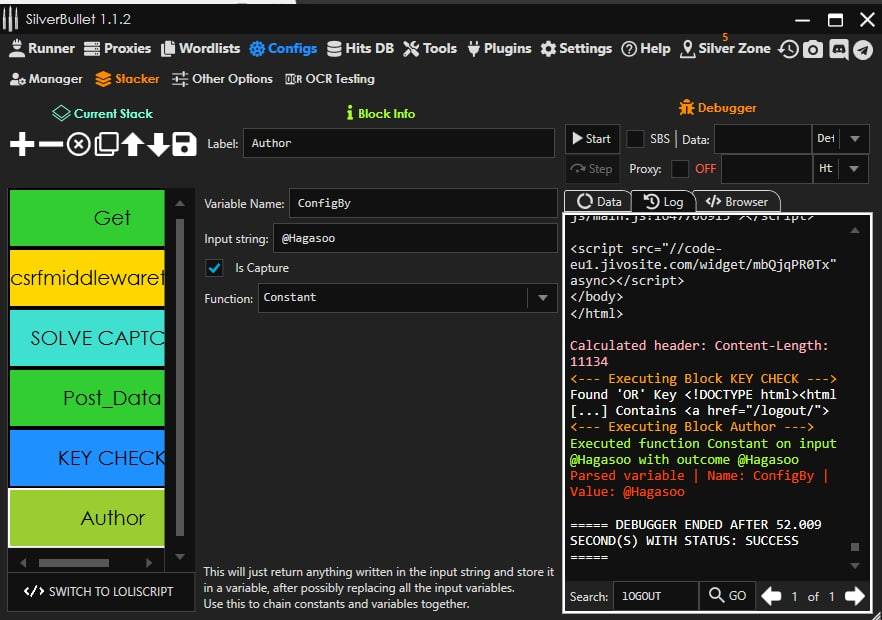Uncheck the Is Capture checkbox
Viewport: 882px width, 620px height.
(214, 268)
